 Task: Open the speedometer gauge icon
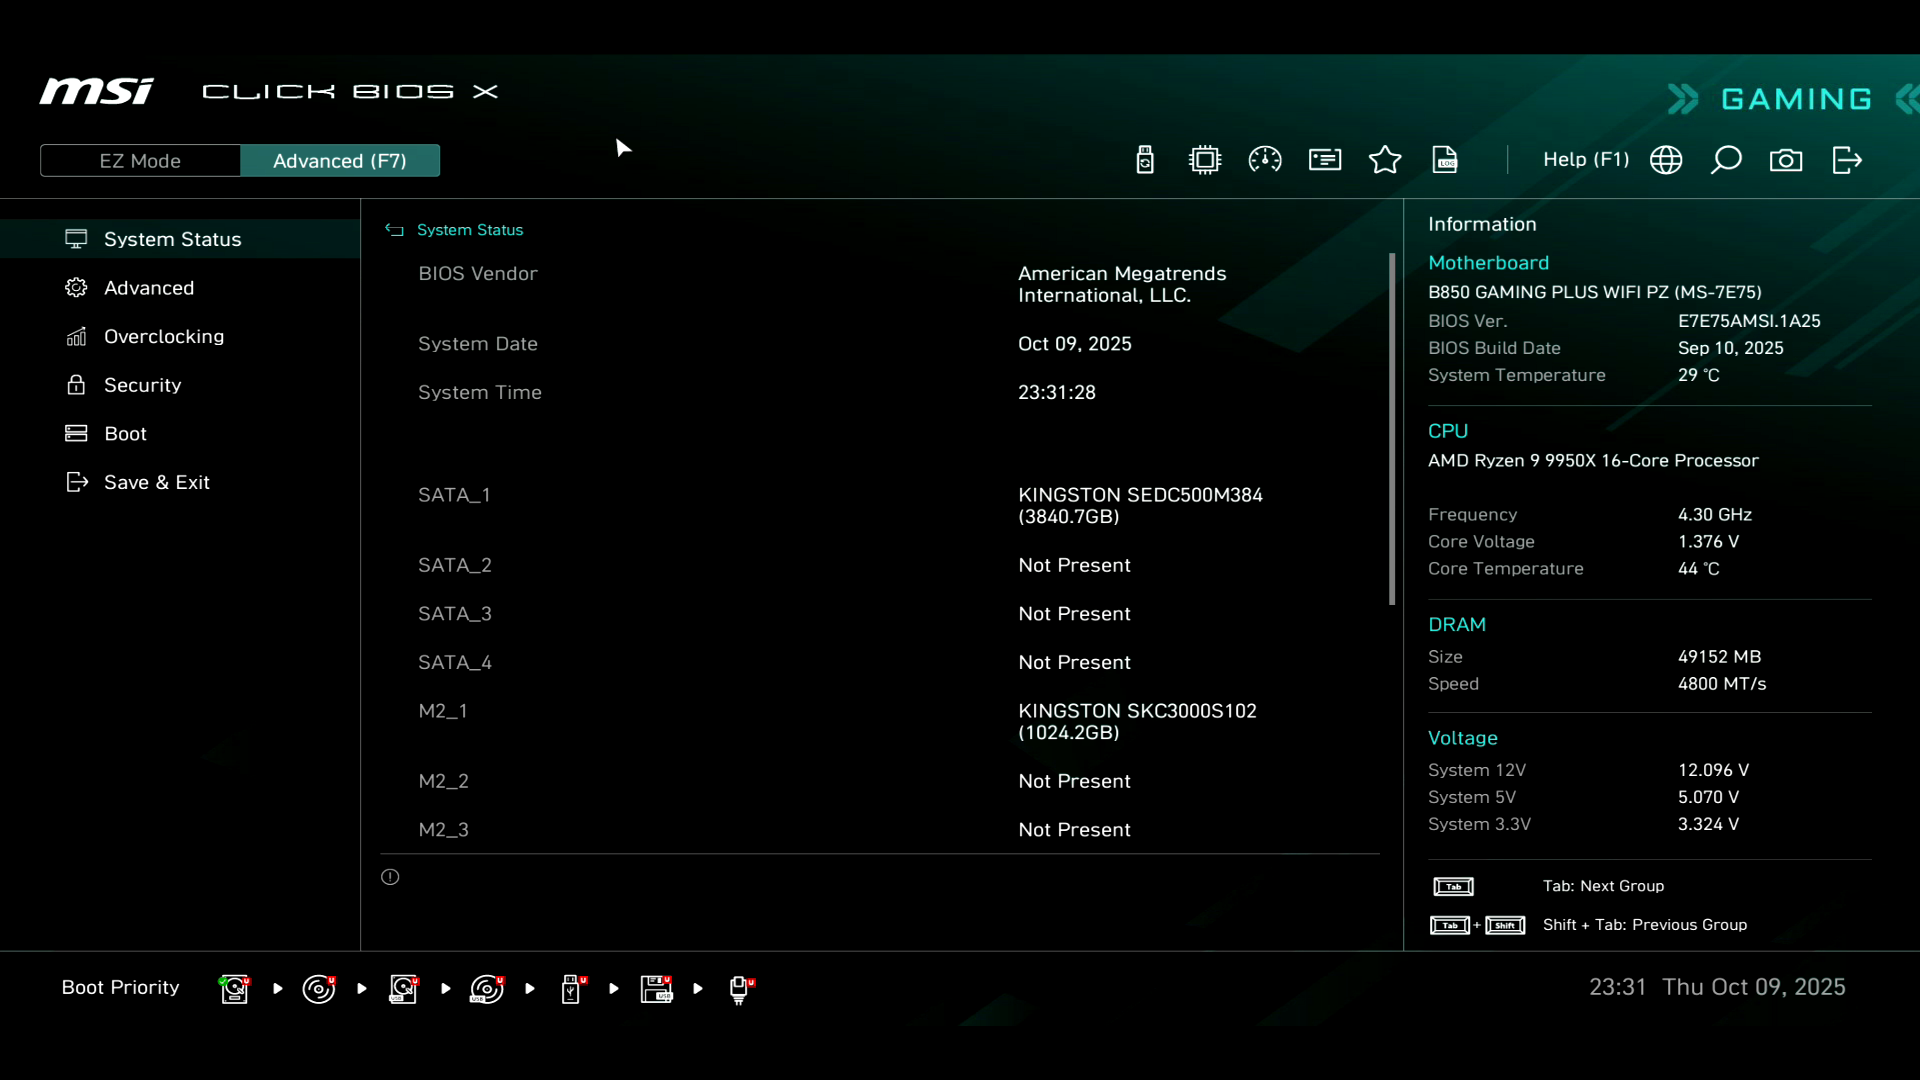[1265, 160]
